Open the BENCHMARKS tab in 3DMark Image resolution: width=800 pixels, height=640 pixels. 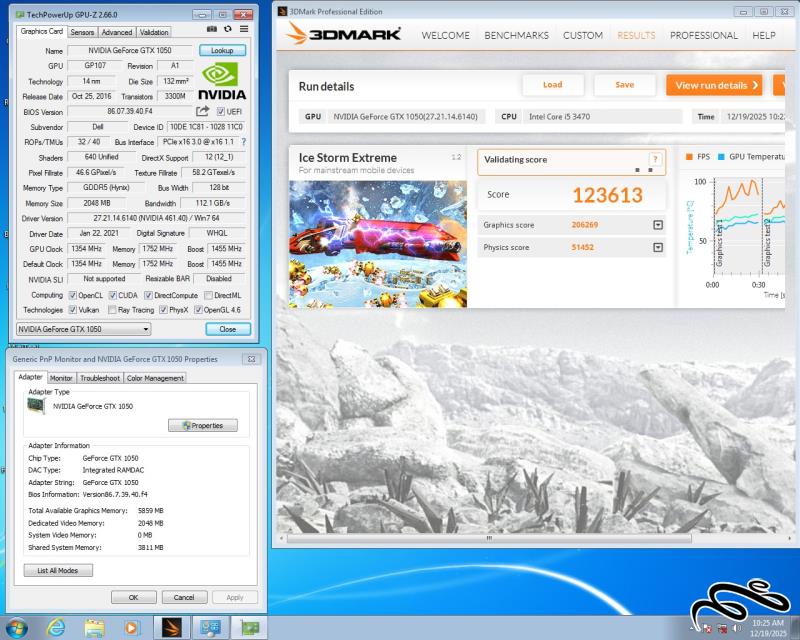[x=516, y=35]
